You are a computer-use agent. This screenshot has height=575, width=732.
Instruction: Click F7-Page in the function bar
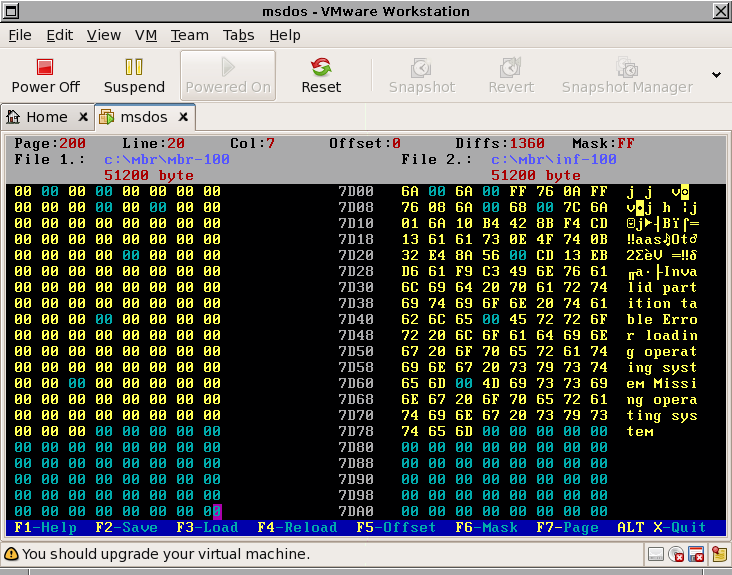pos(567,527)
